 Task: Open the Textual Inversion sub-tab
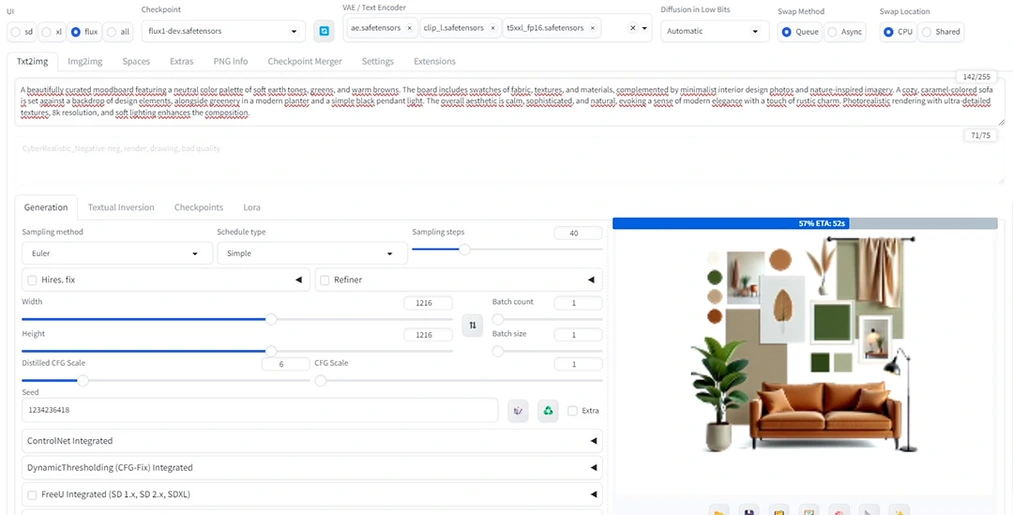[x=121, y=207]
